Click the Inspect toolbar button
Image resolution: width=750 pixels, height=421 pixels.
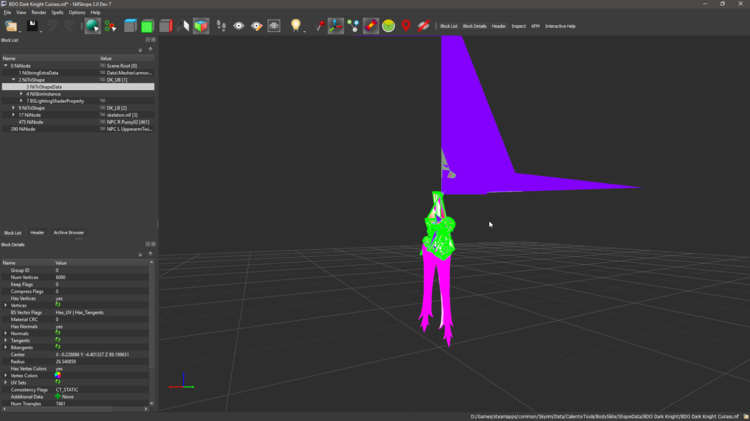[518, 26]
